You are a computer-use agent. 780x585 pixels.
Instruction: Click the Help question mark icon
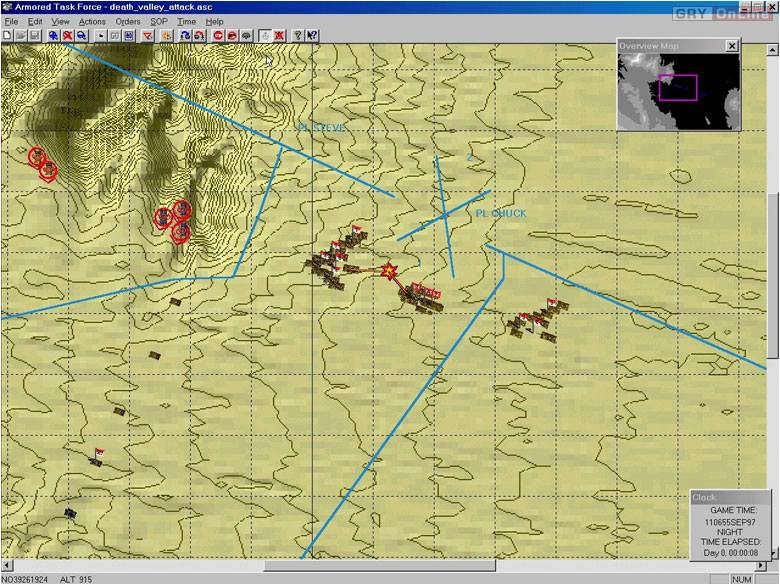(298, 35)
